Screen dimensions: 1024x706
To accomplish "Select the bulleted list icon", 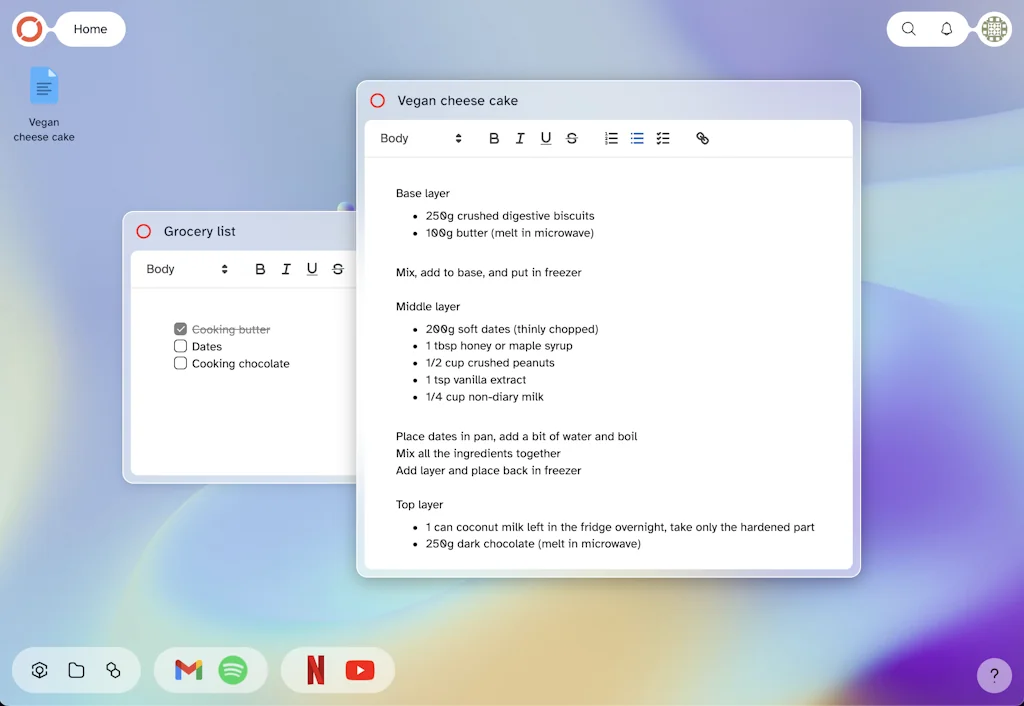I will (x=637, y=139).
